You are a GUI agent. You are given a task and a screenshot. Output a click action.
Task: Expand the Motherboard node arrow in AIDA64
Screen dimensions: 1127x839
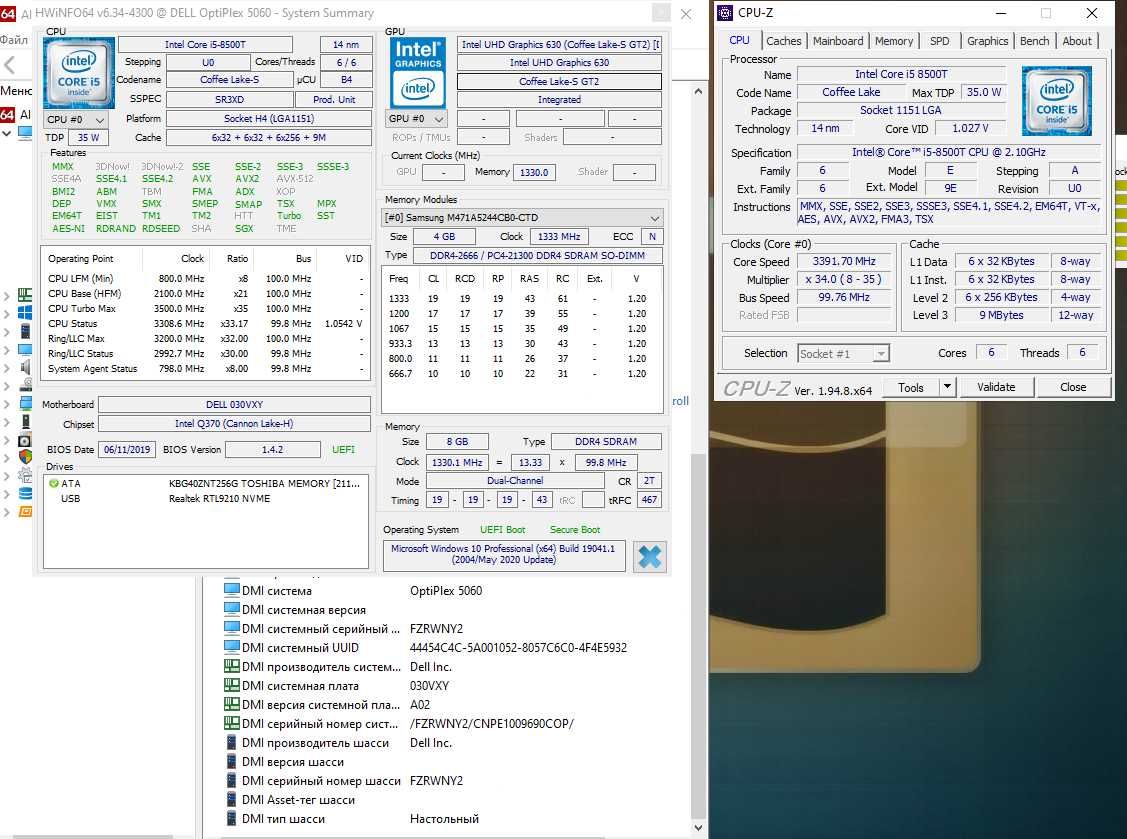(6, 295)
